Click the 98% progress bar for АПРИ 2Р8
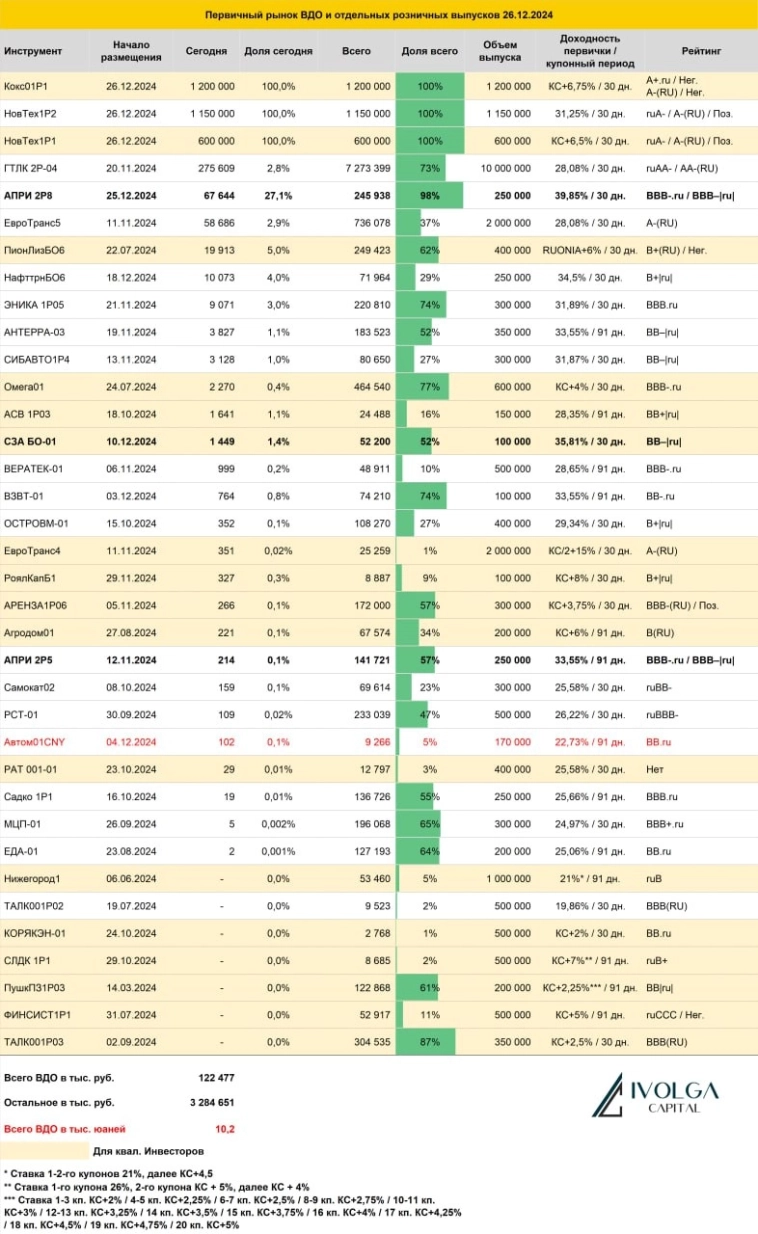The image size is (758, 1234). [429, 195]
